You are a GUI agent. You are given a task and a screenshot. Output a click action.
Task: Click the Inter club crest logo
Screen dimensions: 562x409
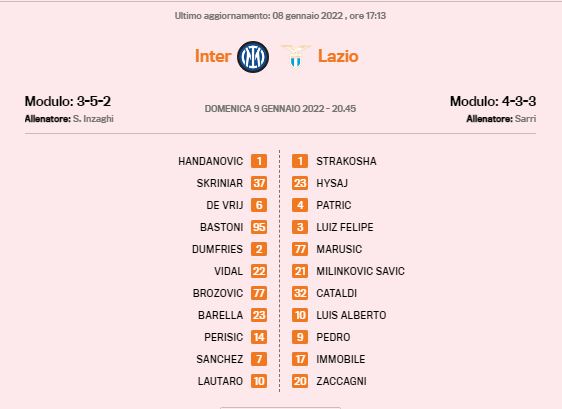pos(253,57)
